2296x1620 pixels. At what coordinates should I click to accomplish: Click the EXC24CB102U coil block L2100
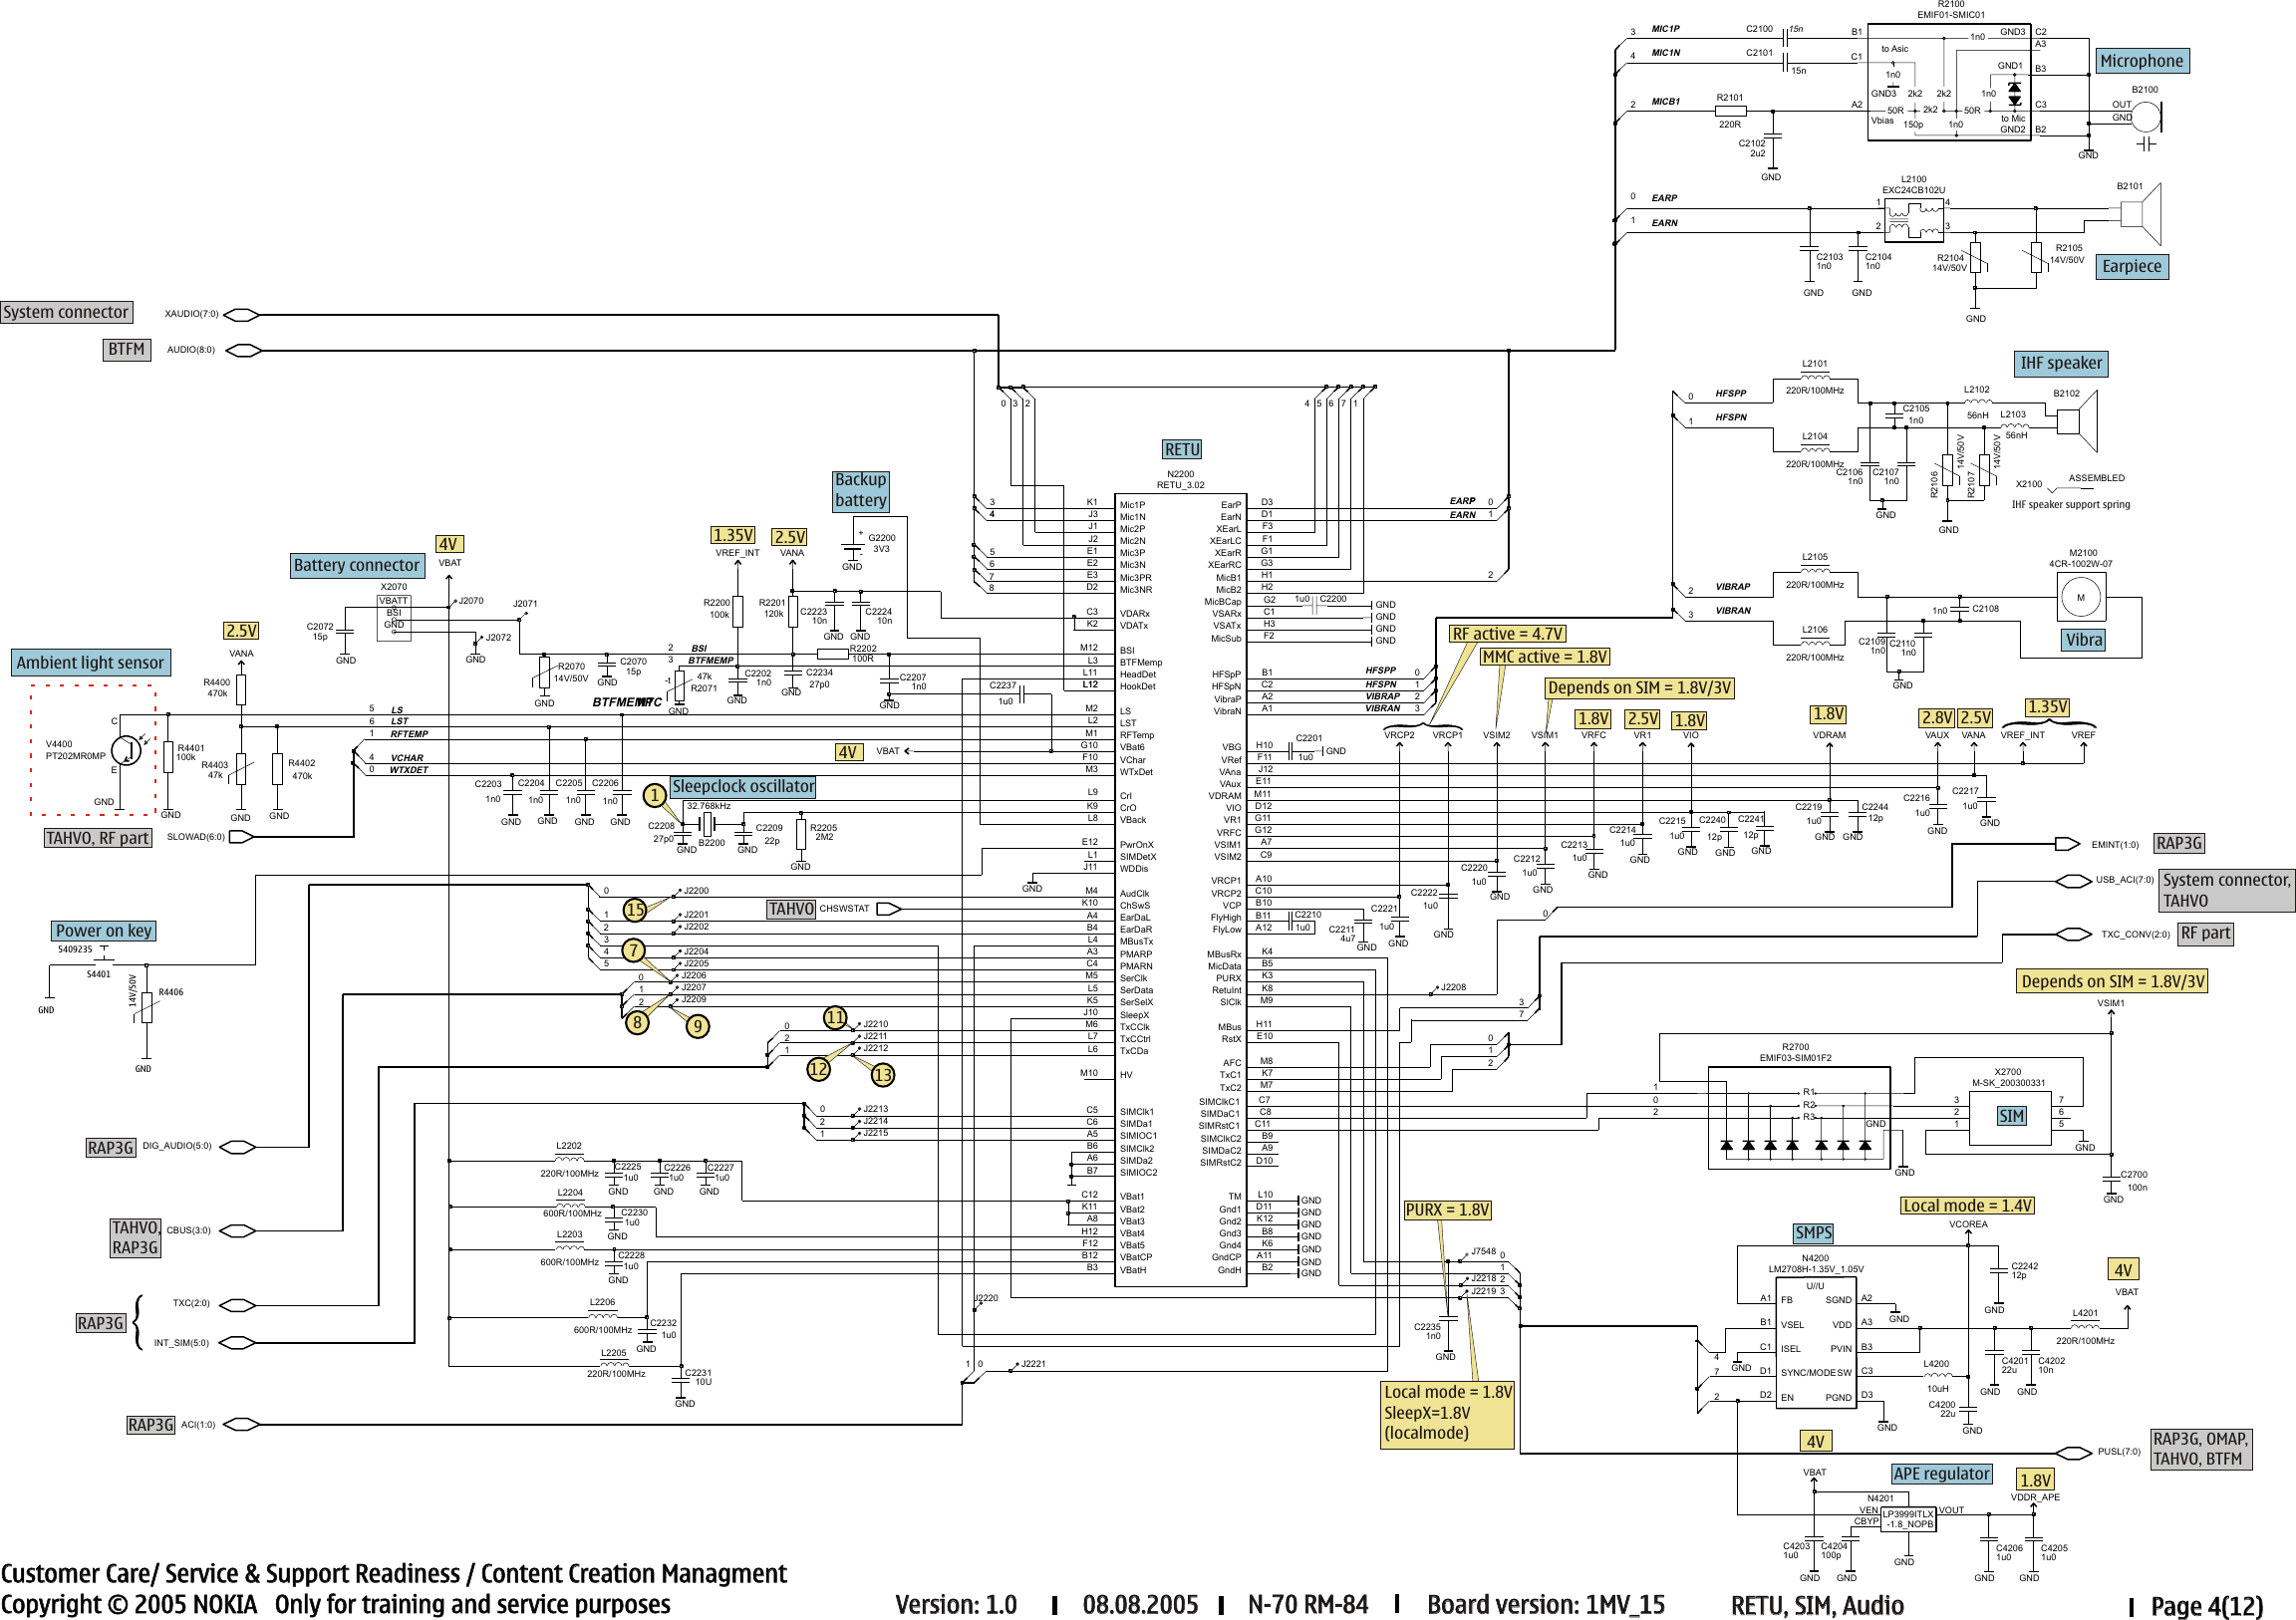click(x=1913, y=219)
